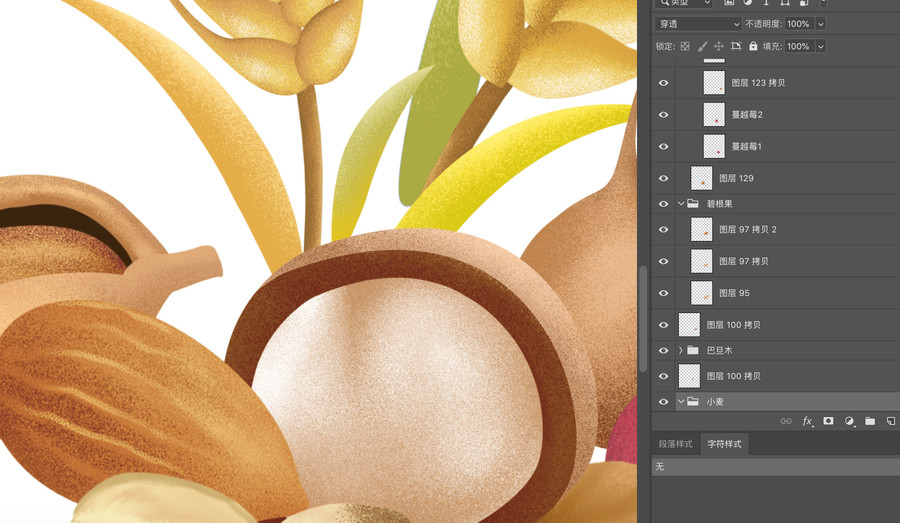Select the 无 character style
The width and height of the screenshot is (900, 523).
pos(776,467)
